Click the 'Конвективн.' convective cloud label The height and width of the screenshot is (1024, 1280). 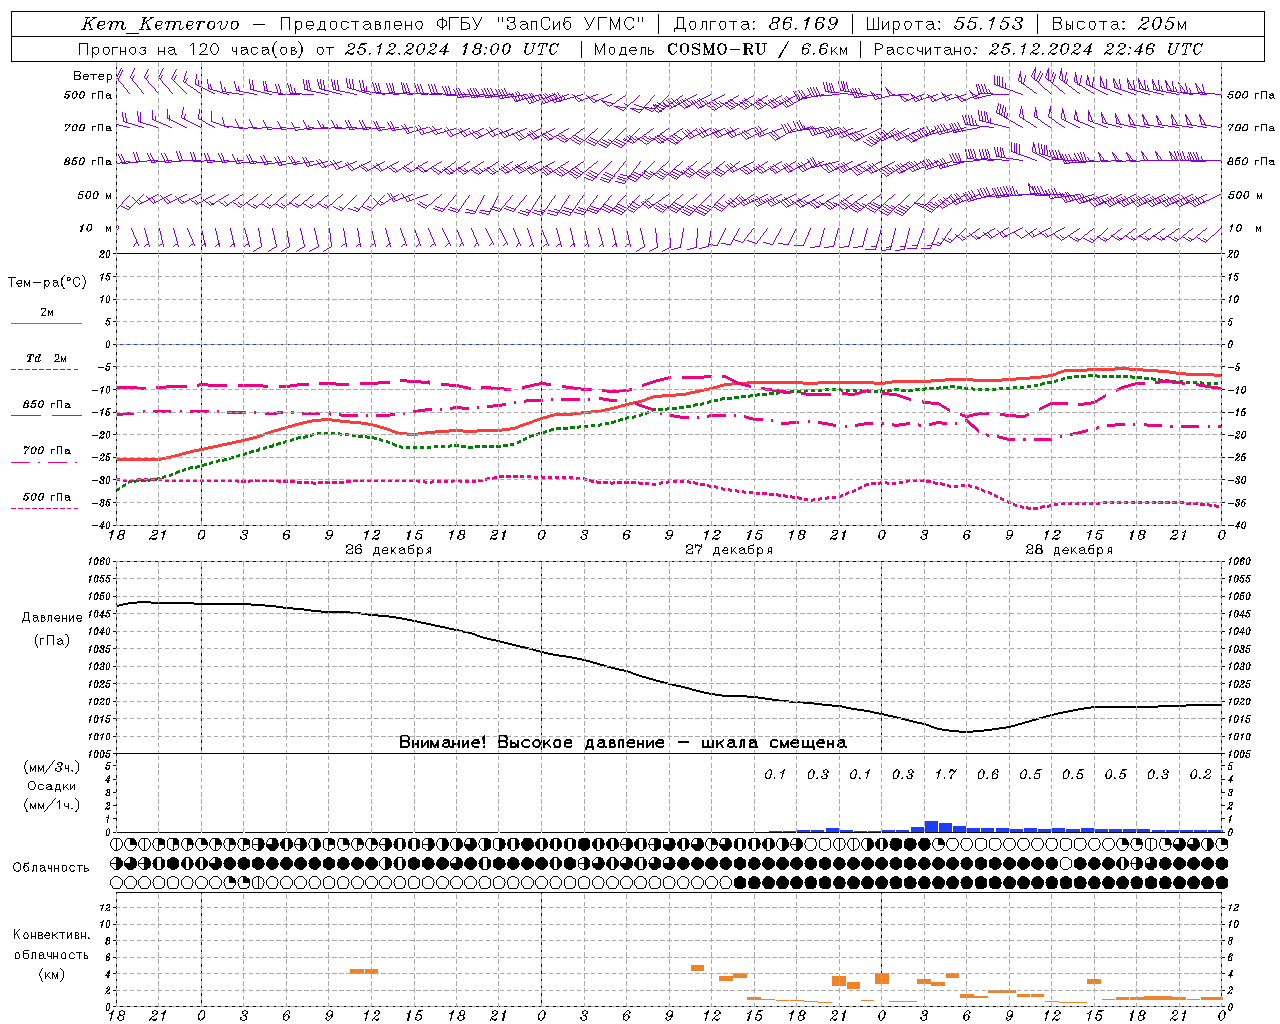coord(51,935)
